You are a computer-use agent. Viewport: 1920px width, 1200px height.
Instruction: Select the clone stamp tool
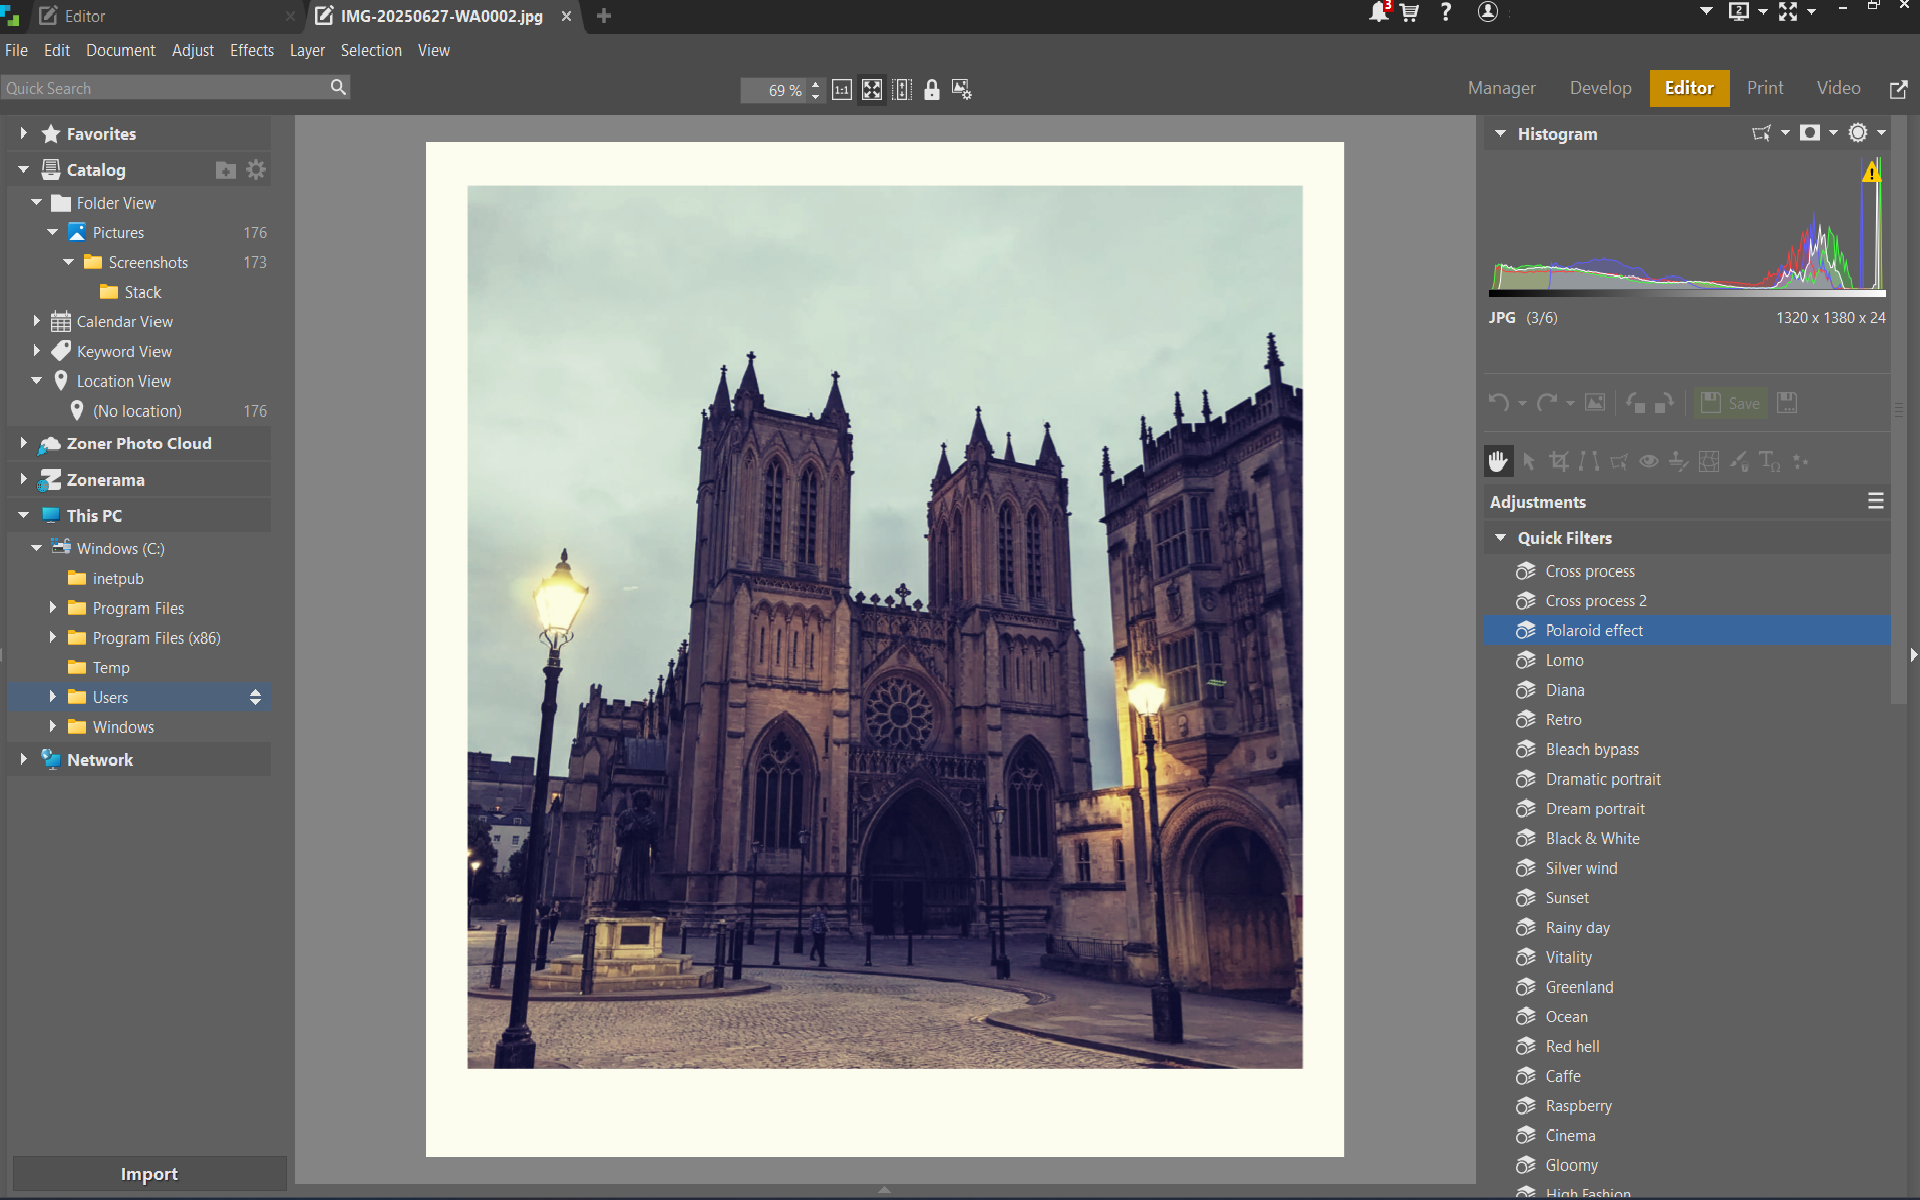[x=1679, y=461]
